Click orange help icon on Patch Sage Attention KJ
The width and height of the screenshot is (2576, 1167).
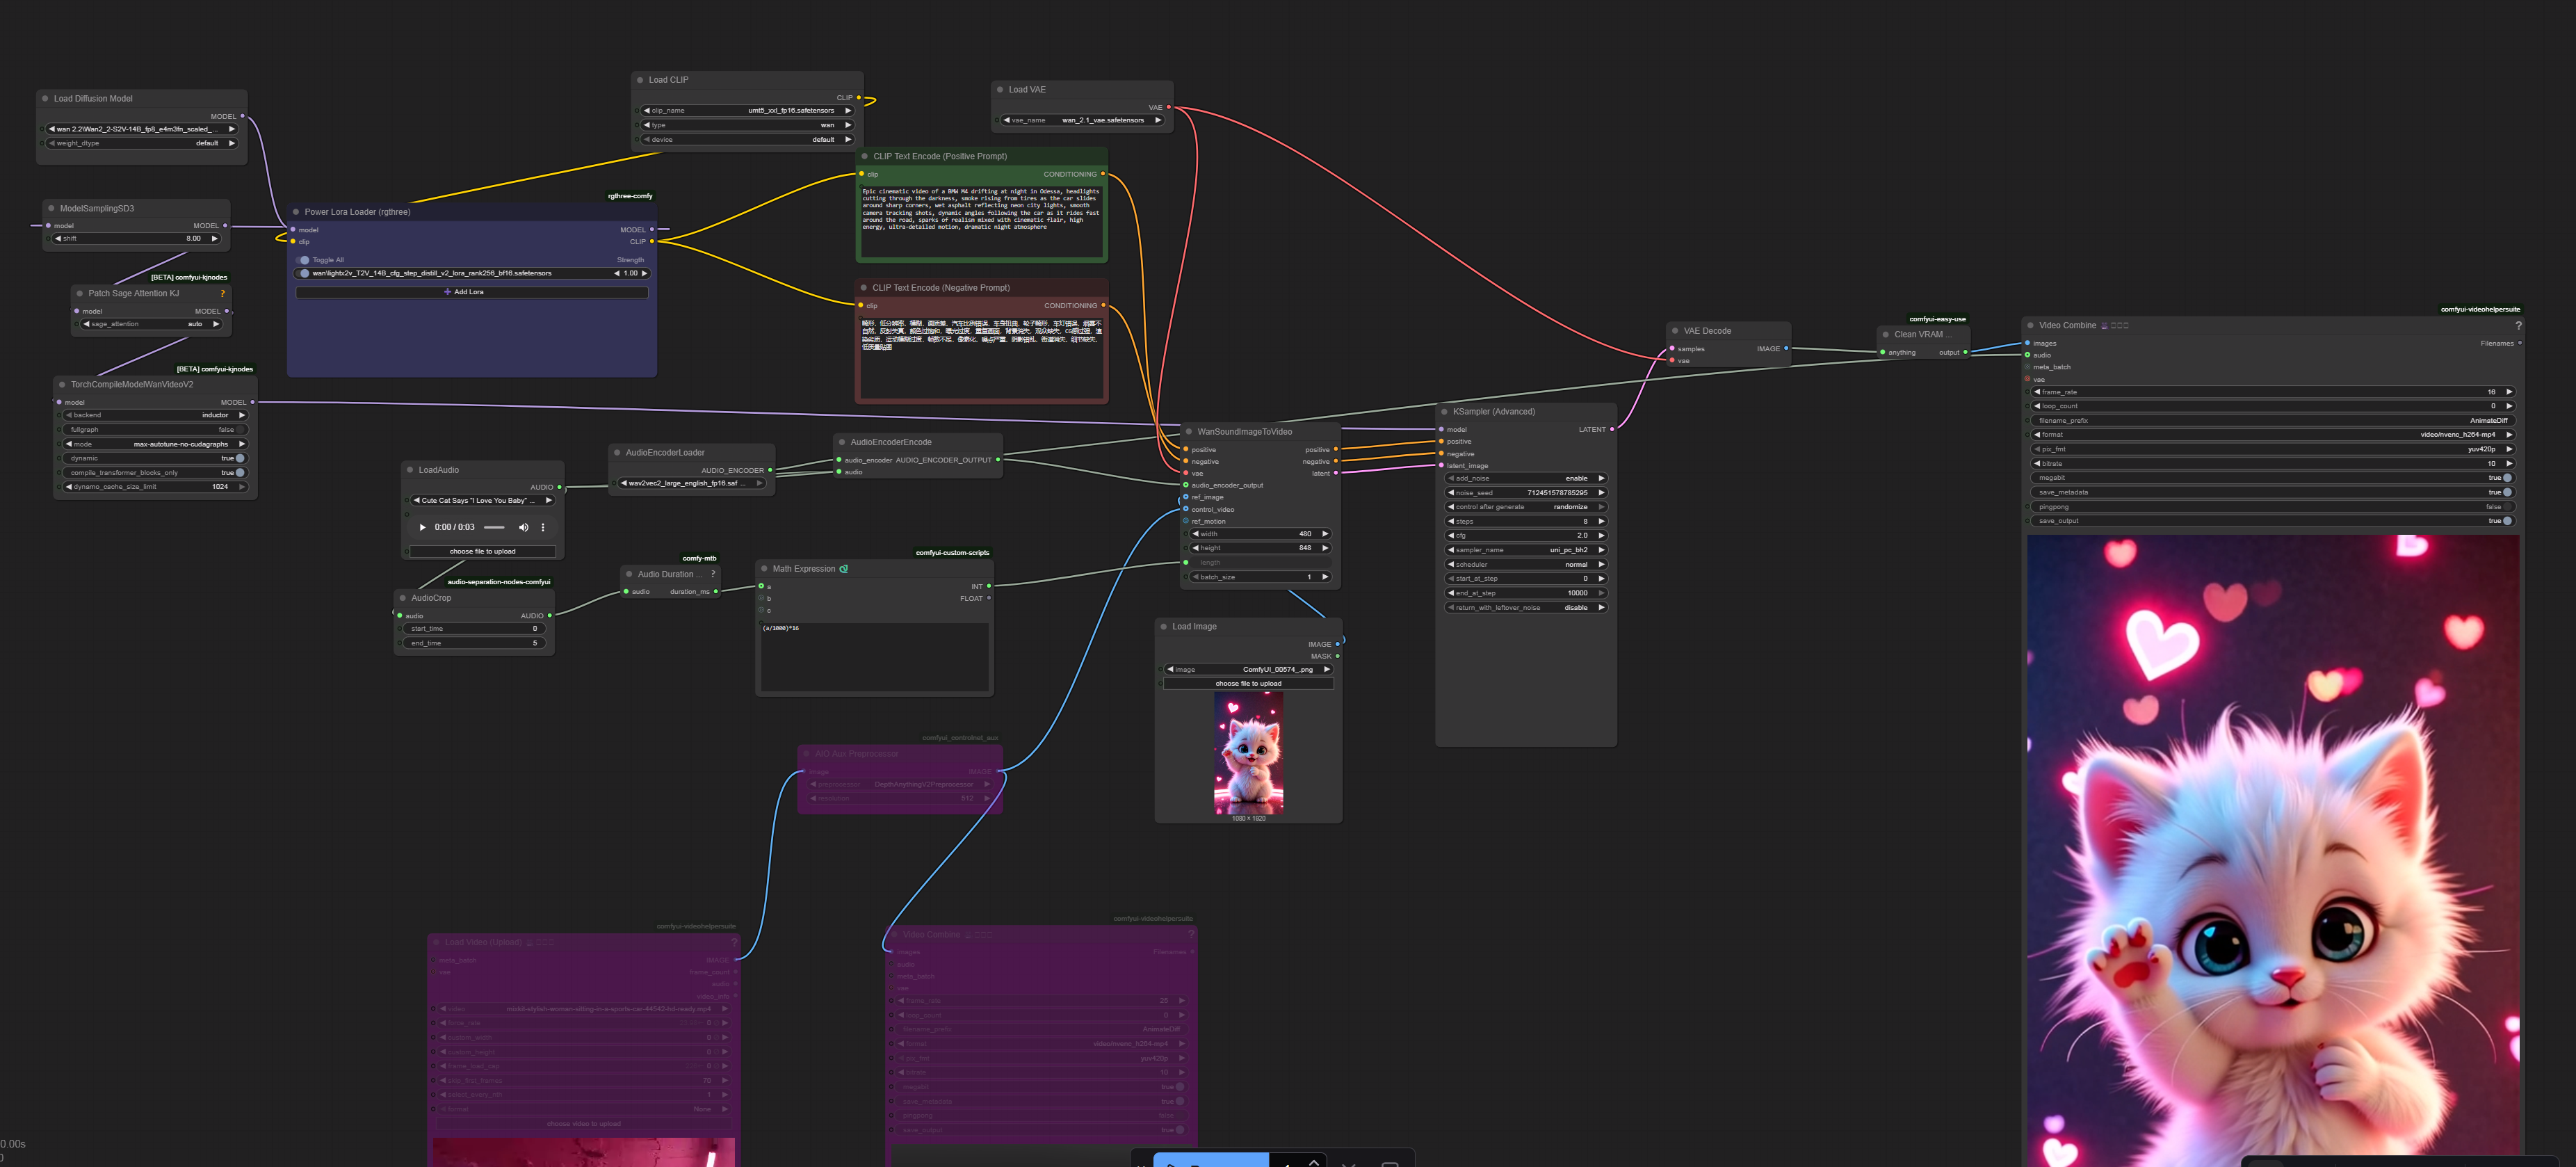(222, 294)
